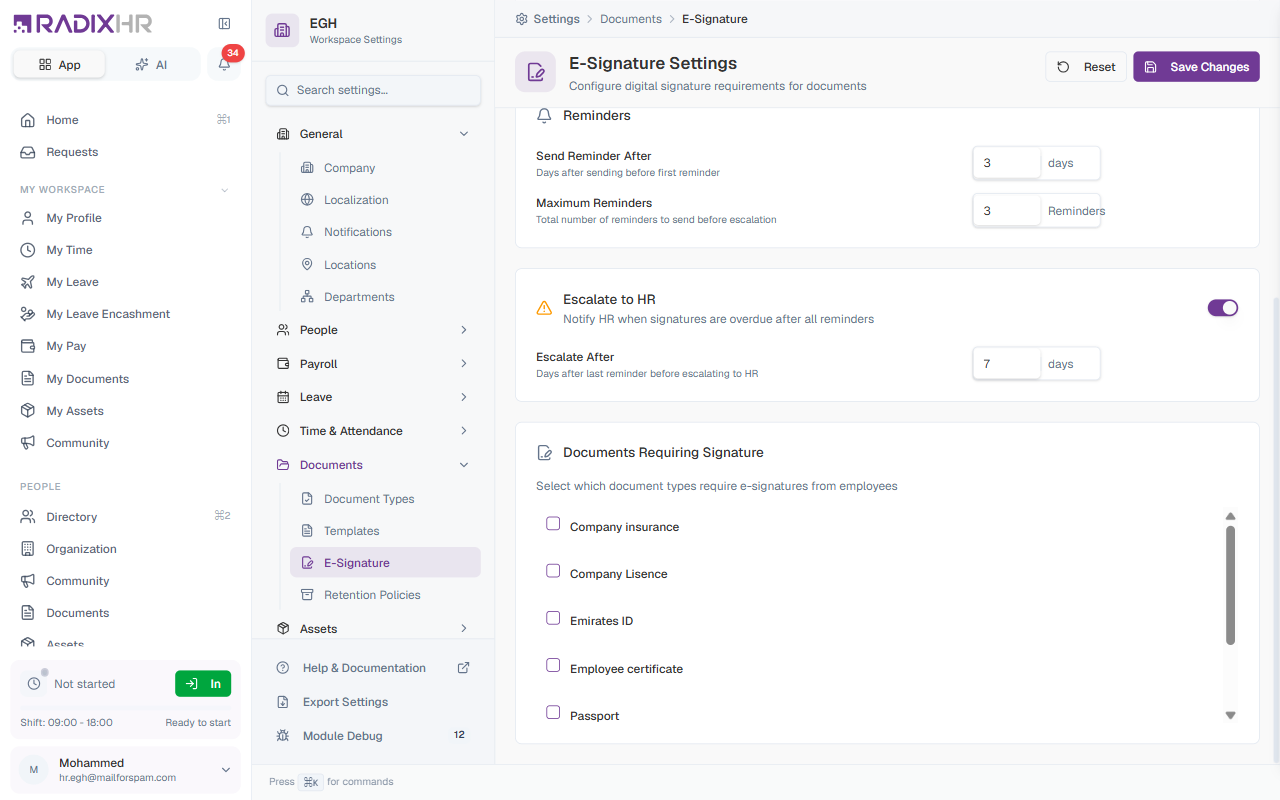
Task: Click the Directory people icon
Action: coord(28,517)
